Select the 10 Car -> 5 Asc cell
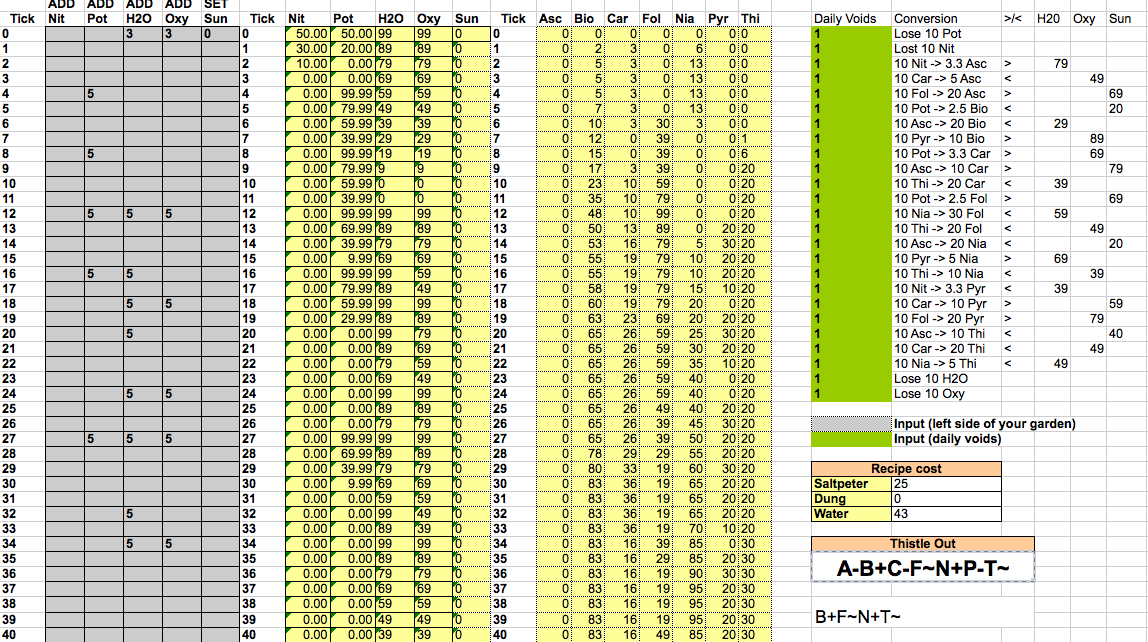The height and width of the screenshot is (642, 1148). [946, 78]
